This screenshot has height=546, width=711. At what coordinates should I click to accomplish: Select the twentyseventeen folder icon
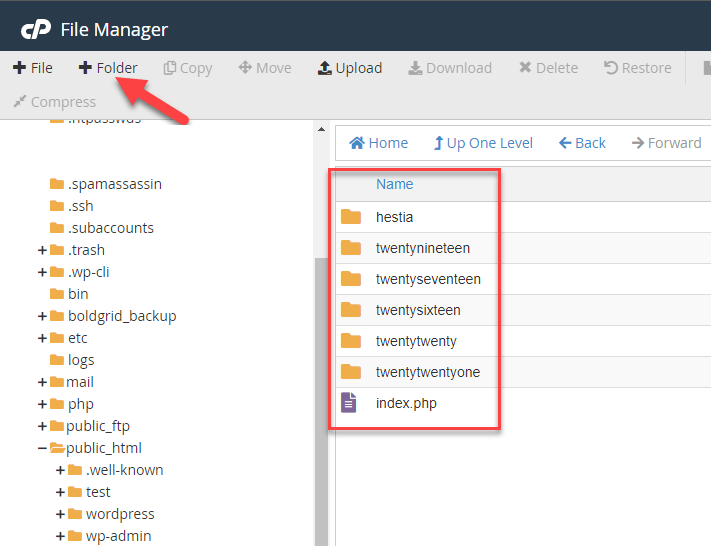point(351,279)
